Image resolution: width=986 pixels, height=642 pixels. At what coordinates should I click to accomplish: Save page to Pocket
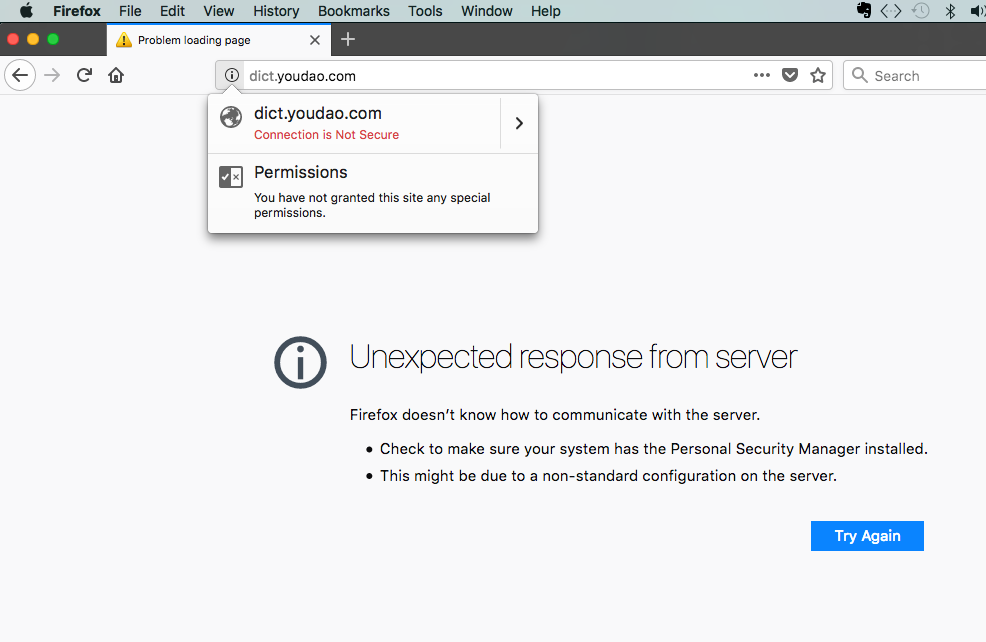coord(790,75)
